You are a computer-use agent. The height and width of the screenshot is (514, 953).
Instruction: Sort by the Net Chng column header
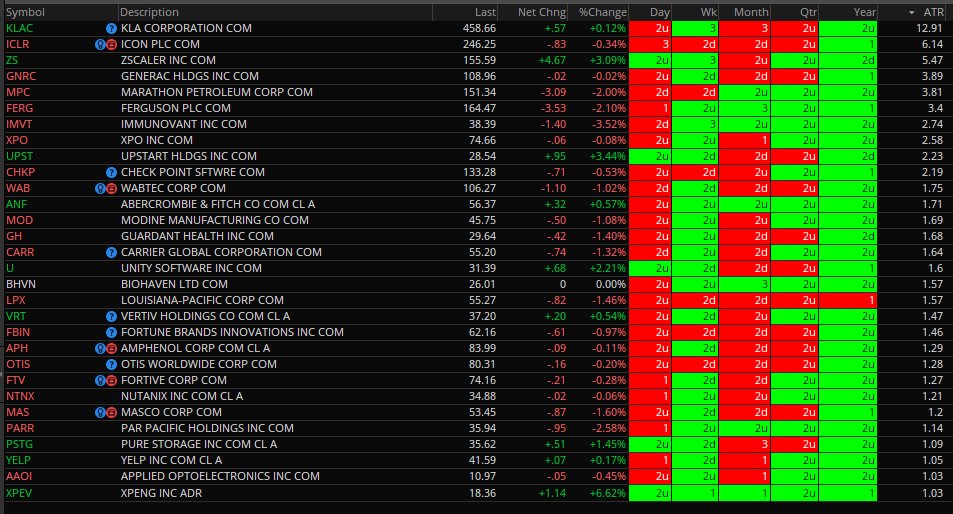(x=542, y=12)
